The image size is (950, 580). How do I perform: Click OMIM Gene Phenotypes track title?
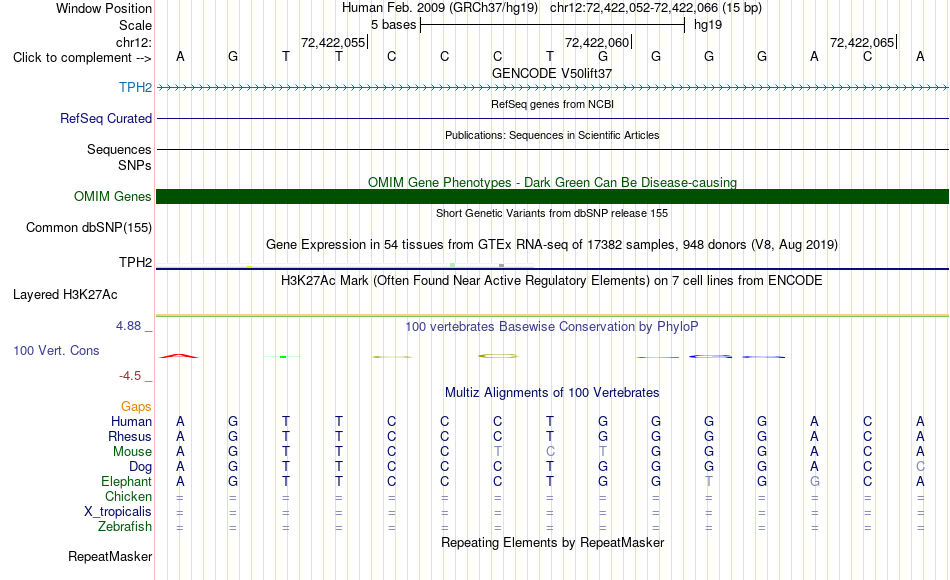(552, 182)
